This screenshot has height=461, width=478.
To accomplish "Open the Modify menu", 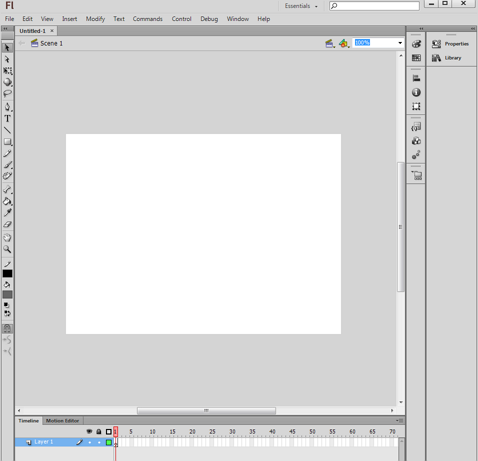I will [x=95, y=19].
